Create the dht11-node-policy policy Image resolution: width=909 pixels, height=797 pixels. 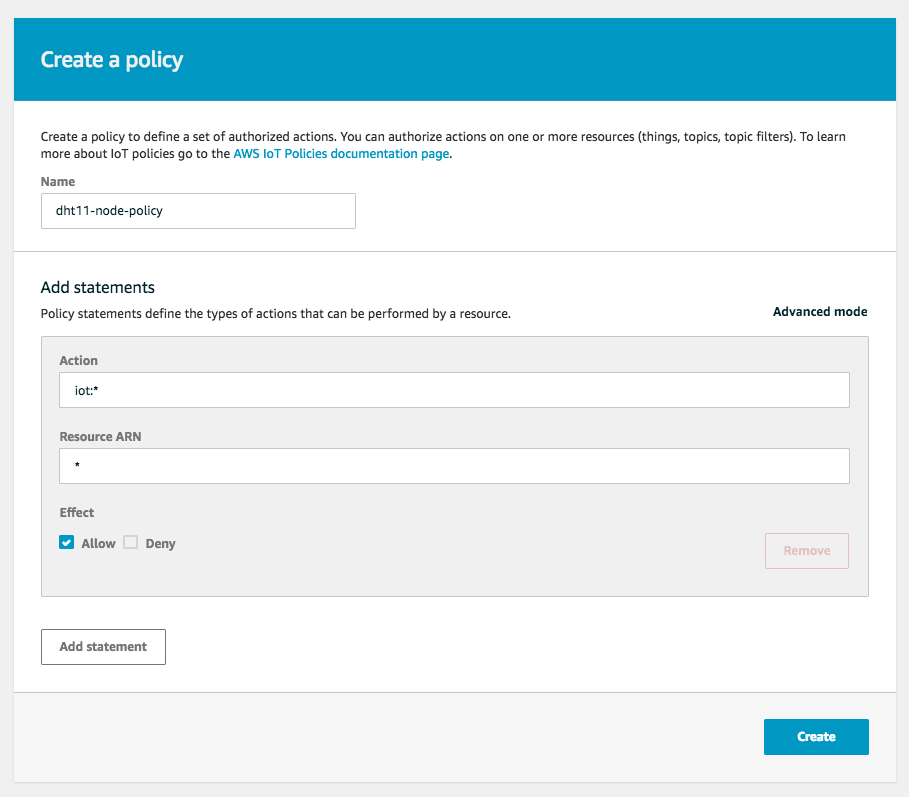[x=816, y=737]
